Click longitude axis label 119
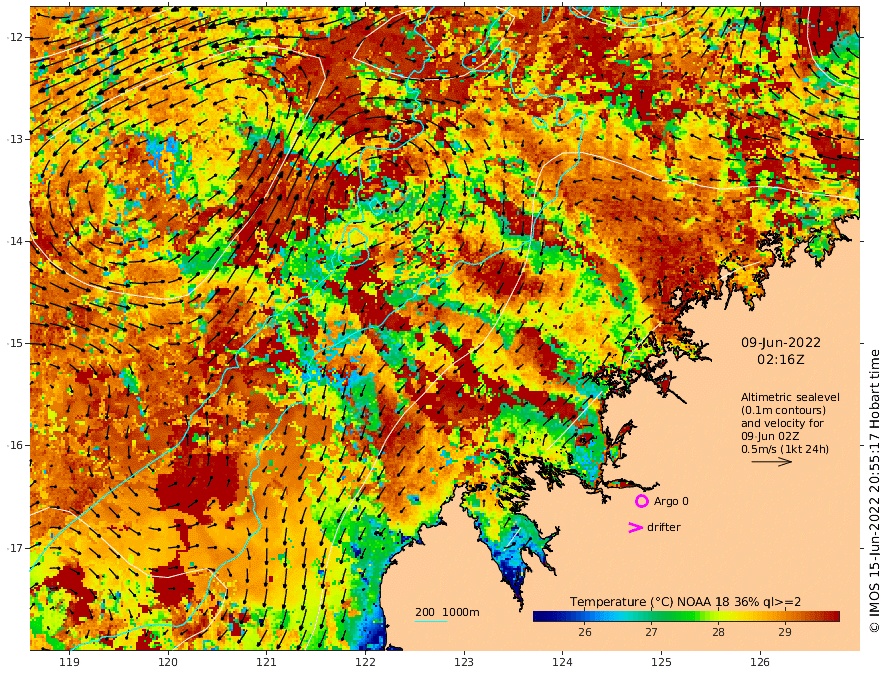Screen dimensions: 880x680 [x=69, y=663]
